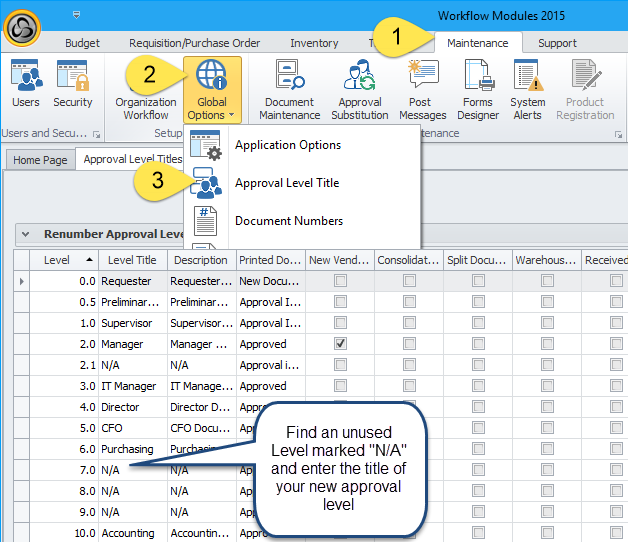Choose Application Options from the menu
Viewport: 628px width, 542px height.
[x=288, y=145]
